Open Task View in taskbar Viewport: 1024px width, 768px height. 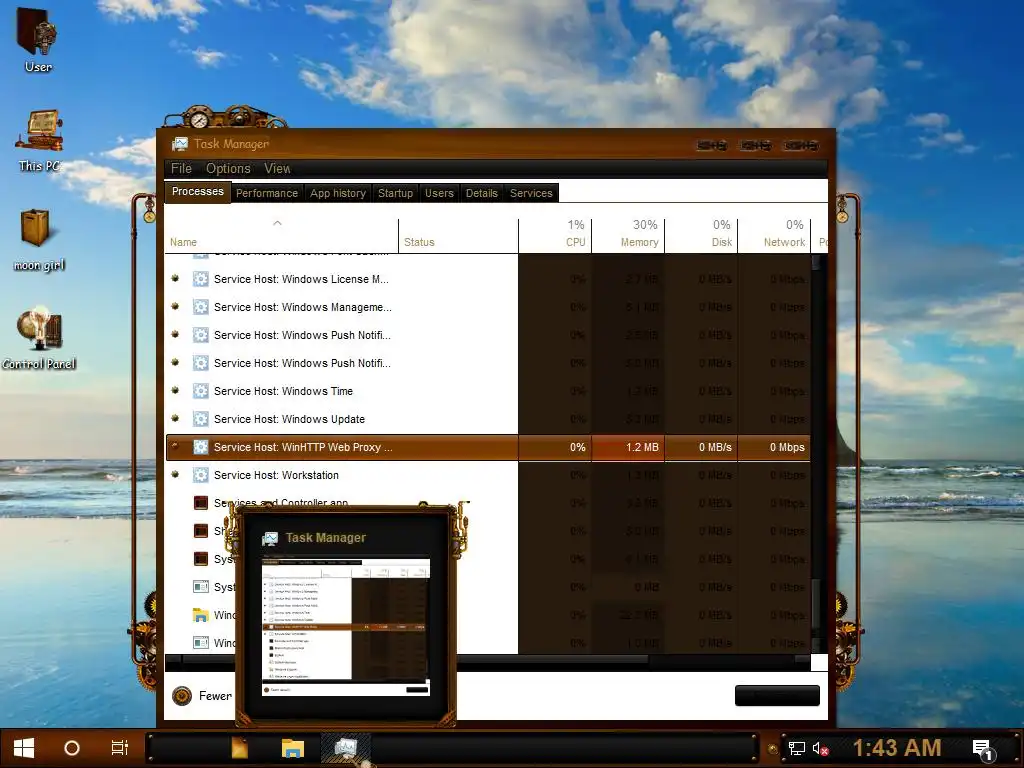(120, 748)
